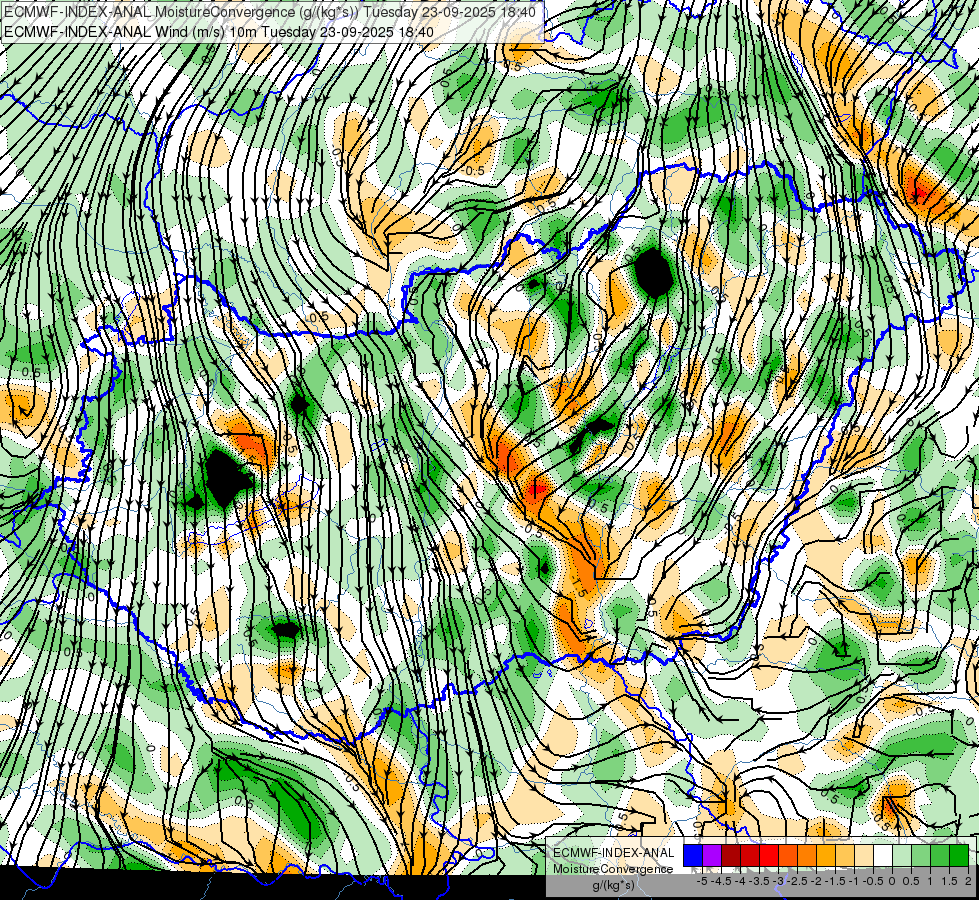Viewport: 979px width, 900px height.
Task: Click the ECMWF-INDEX-ANAL label in the legend
Action: [x=613, y=853]
